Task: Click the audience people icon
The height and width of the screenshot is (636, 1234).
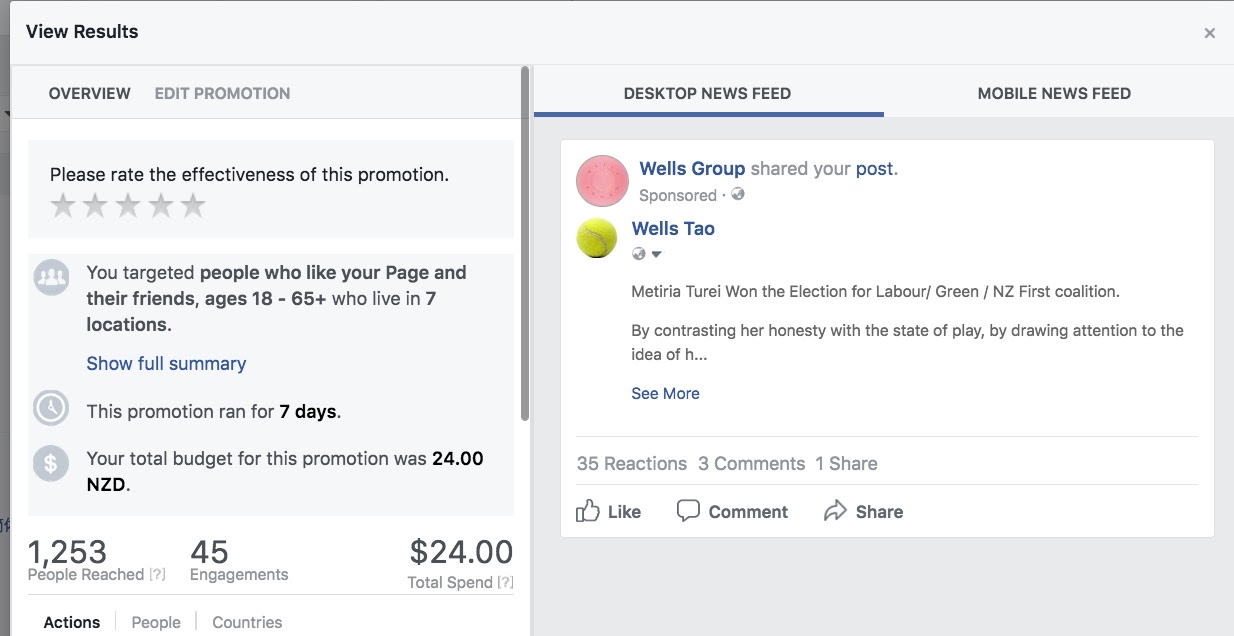Action: pyautogui.click(x=51, y=276)
